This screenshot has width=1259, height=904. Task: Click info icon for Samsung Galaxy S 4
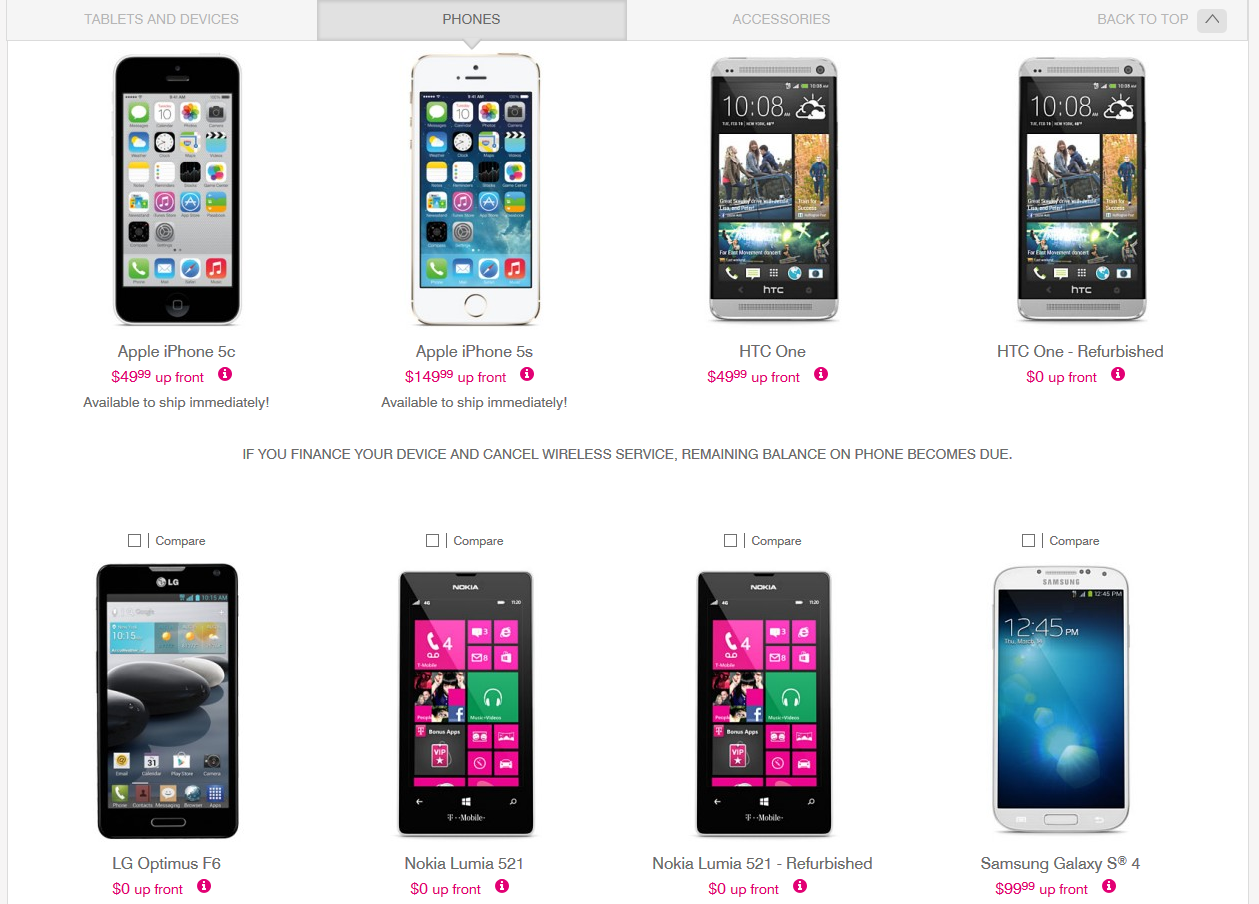pyautogui.click(x=1109, y=886)
